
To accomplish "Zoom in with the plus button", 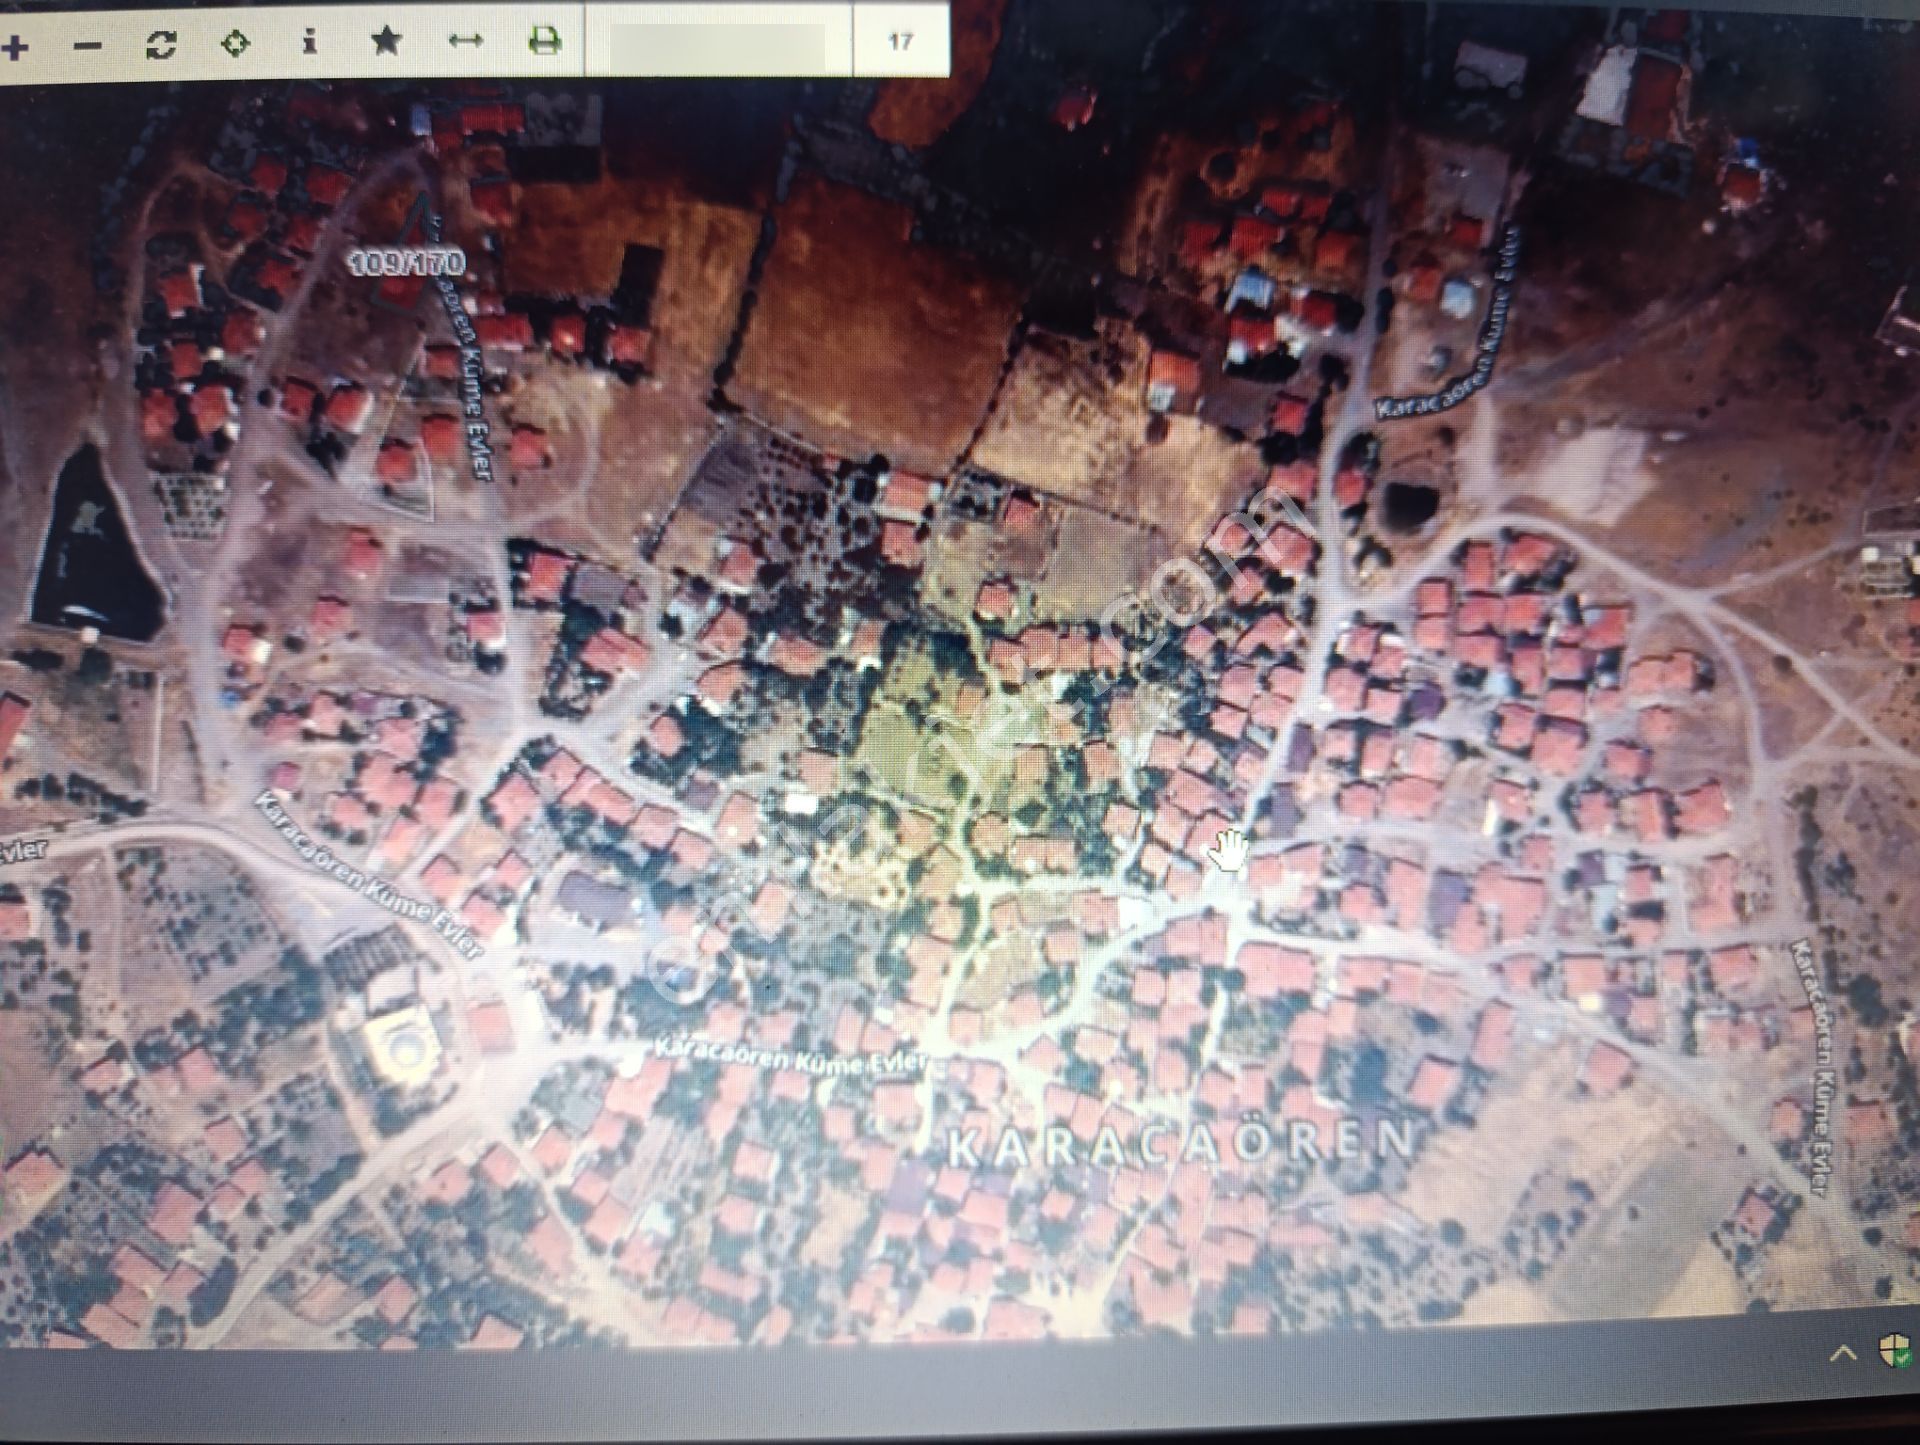I will click(x=16, y=45).
